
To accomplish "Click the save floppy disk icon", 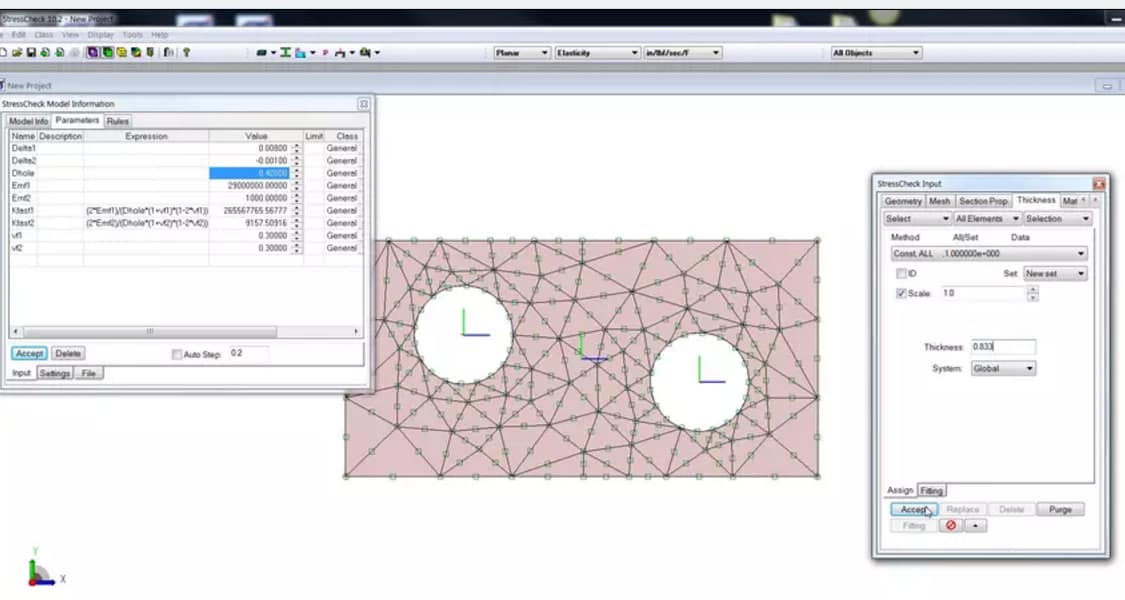I will tap(31, 53).
